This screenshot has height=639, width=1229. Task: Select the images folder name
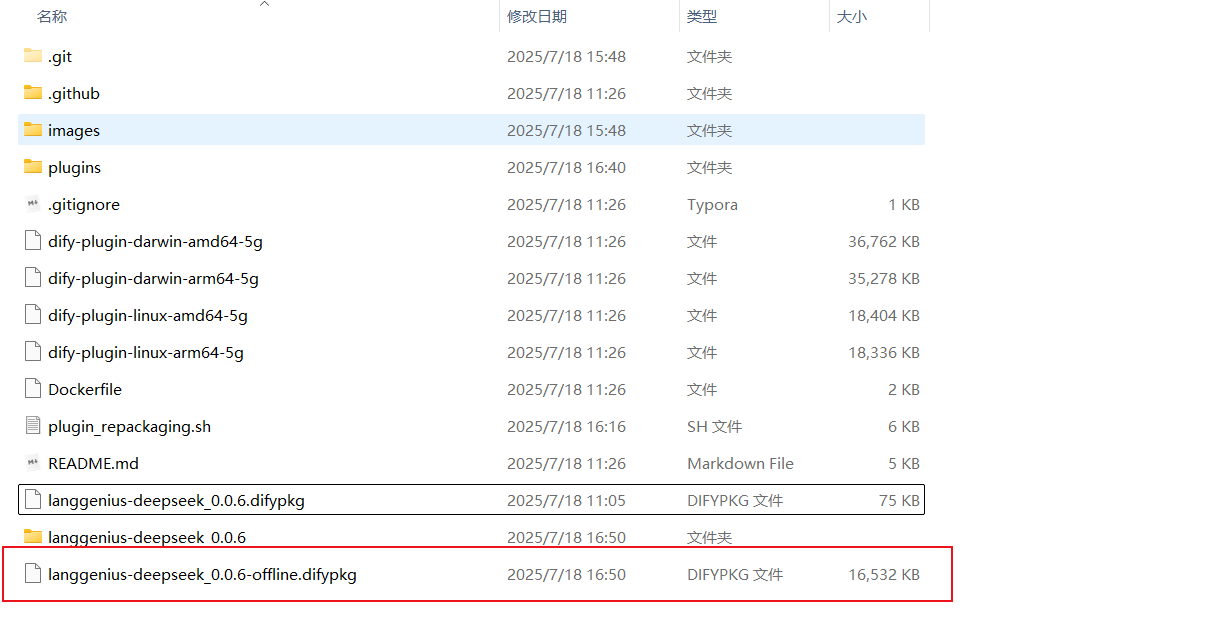(x=74, y=130)
